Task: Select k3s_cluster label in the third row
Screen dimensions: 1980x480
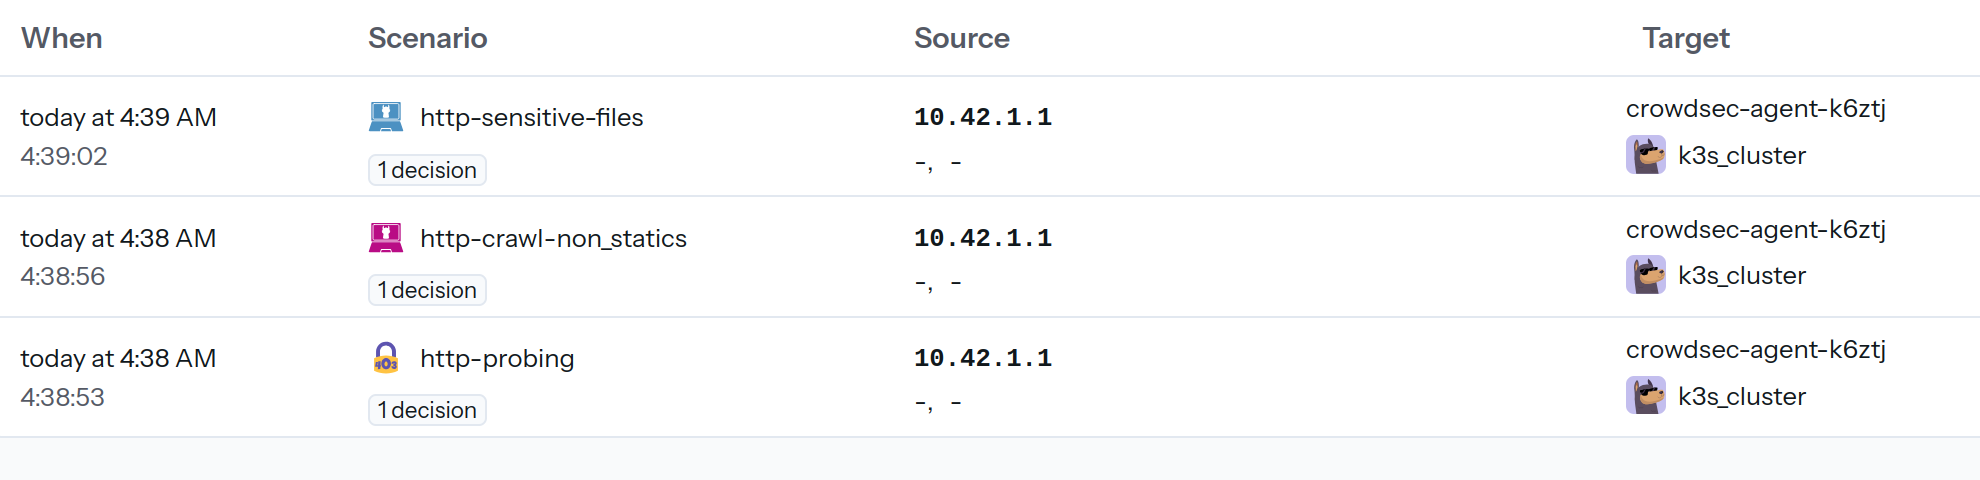Action: [1742, 396]
